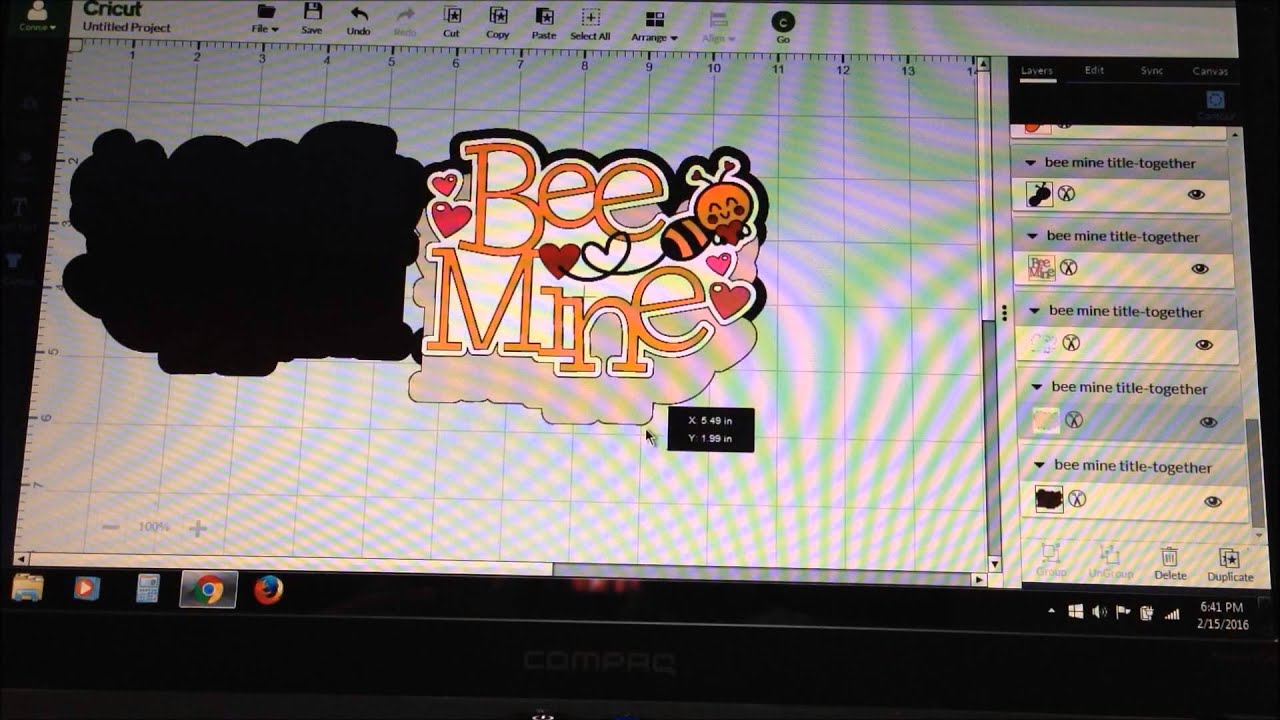Click the 6:41 PM taskbar clock

[x=1221, y=607]
